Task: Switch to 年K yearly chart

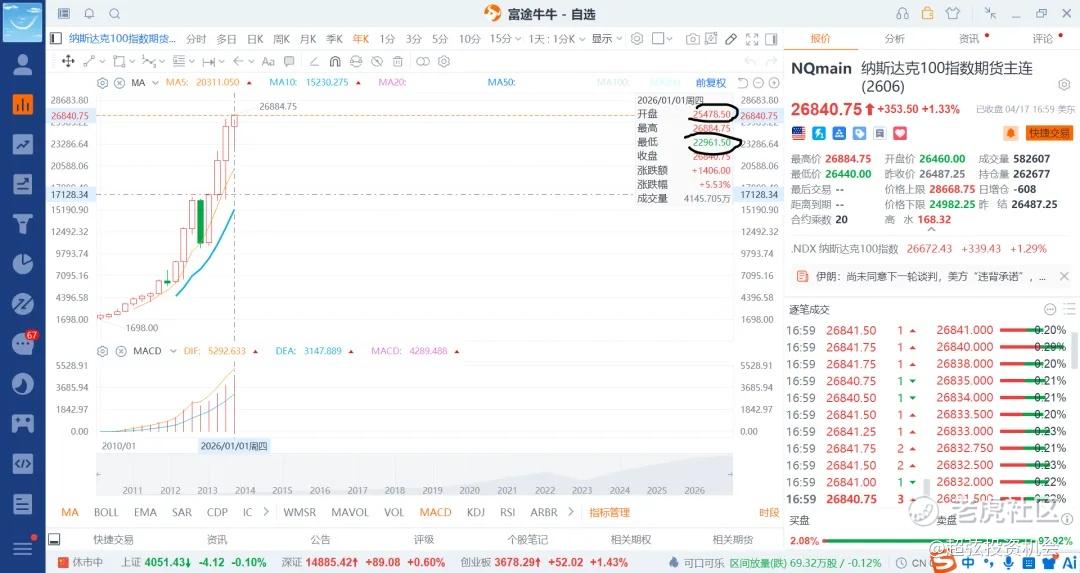Action: [361, 39]
